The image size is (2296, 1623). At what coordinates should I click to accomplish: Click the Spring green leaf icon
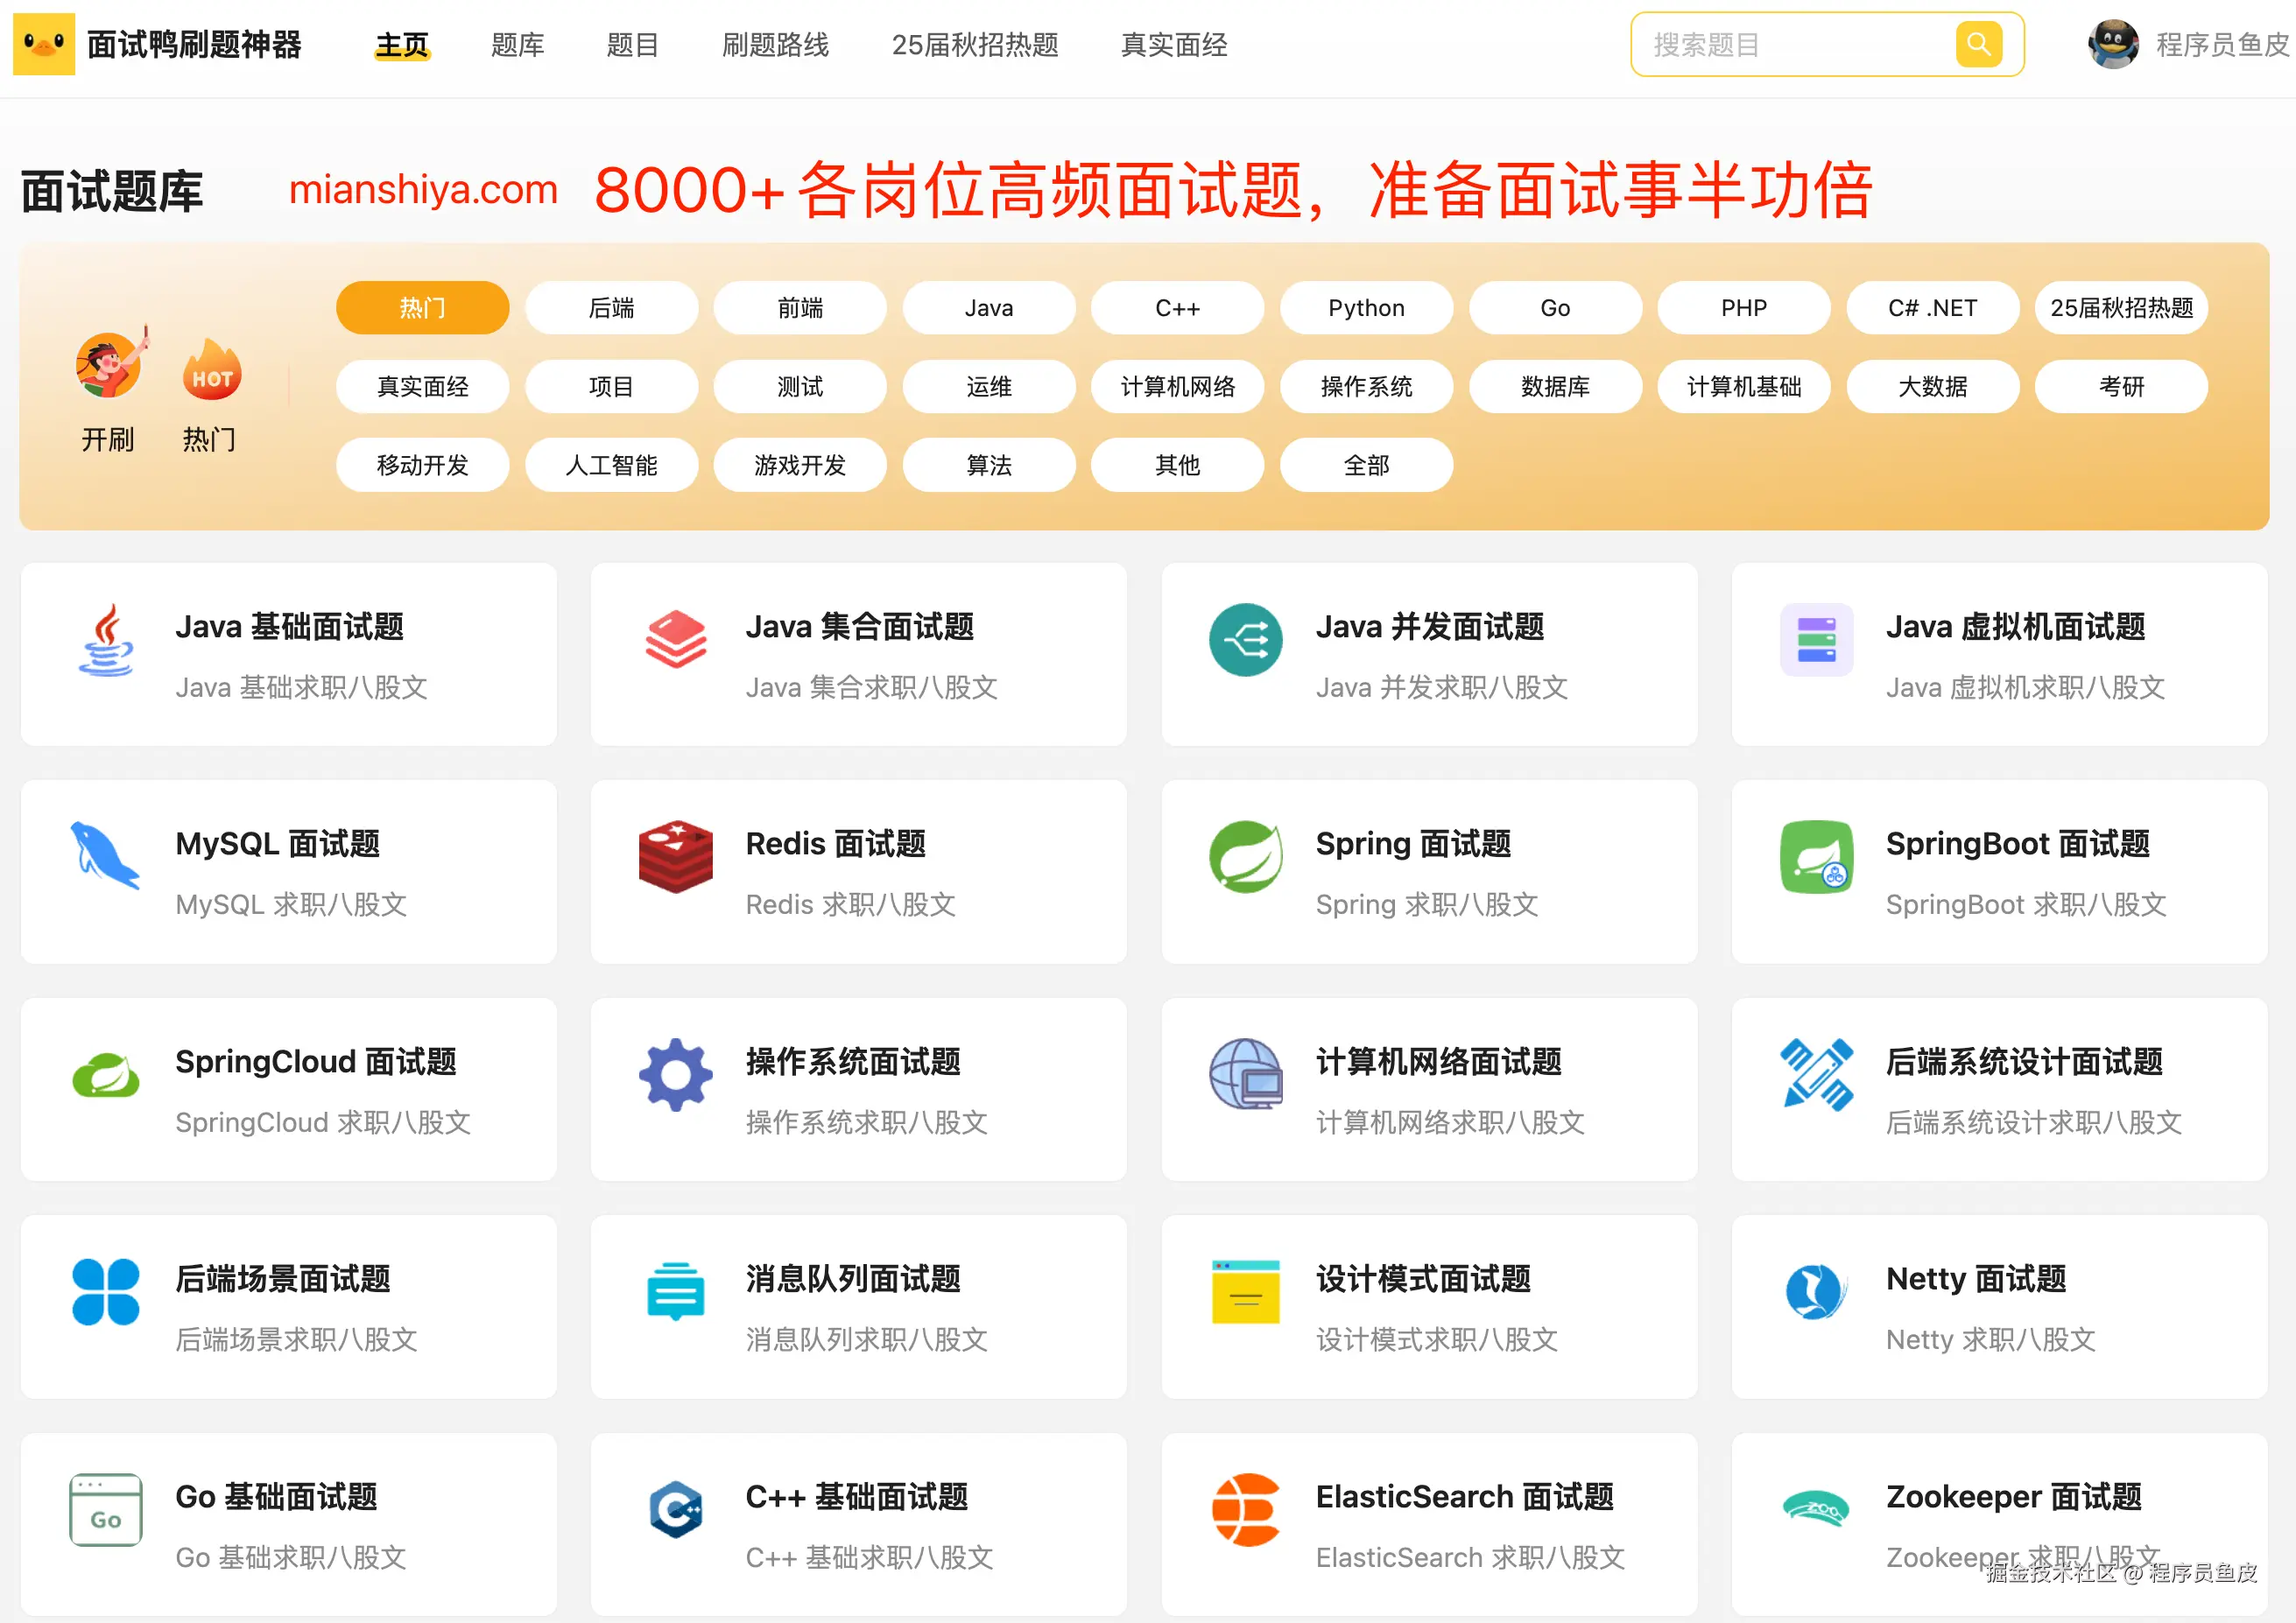click(1245, 857)
